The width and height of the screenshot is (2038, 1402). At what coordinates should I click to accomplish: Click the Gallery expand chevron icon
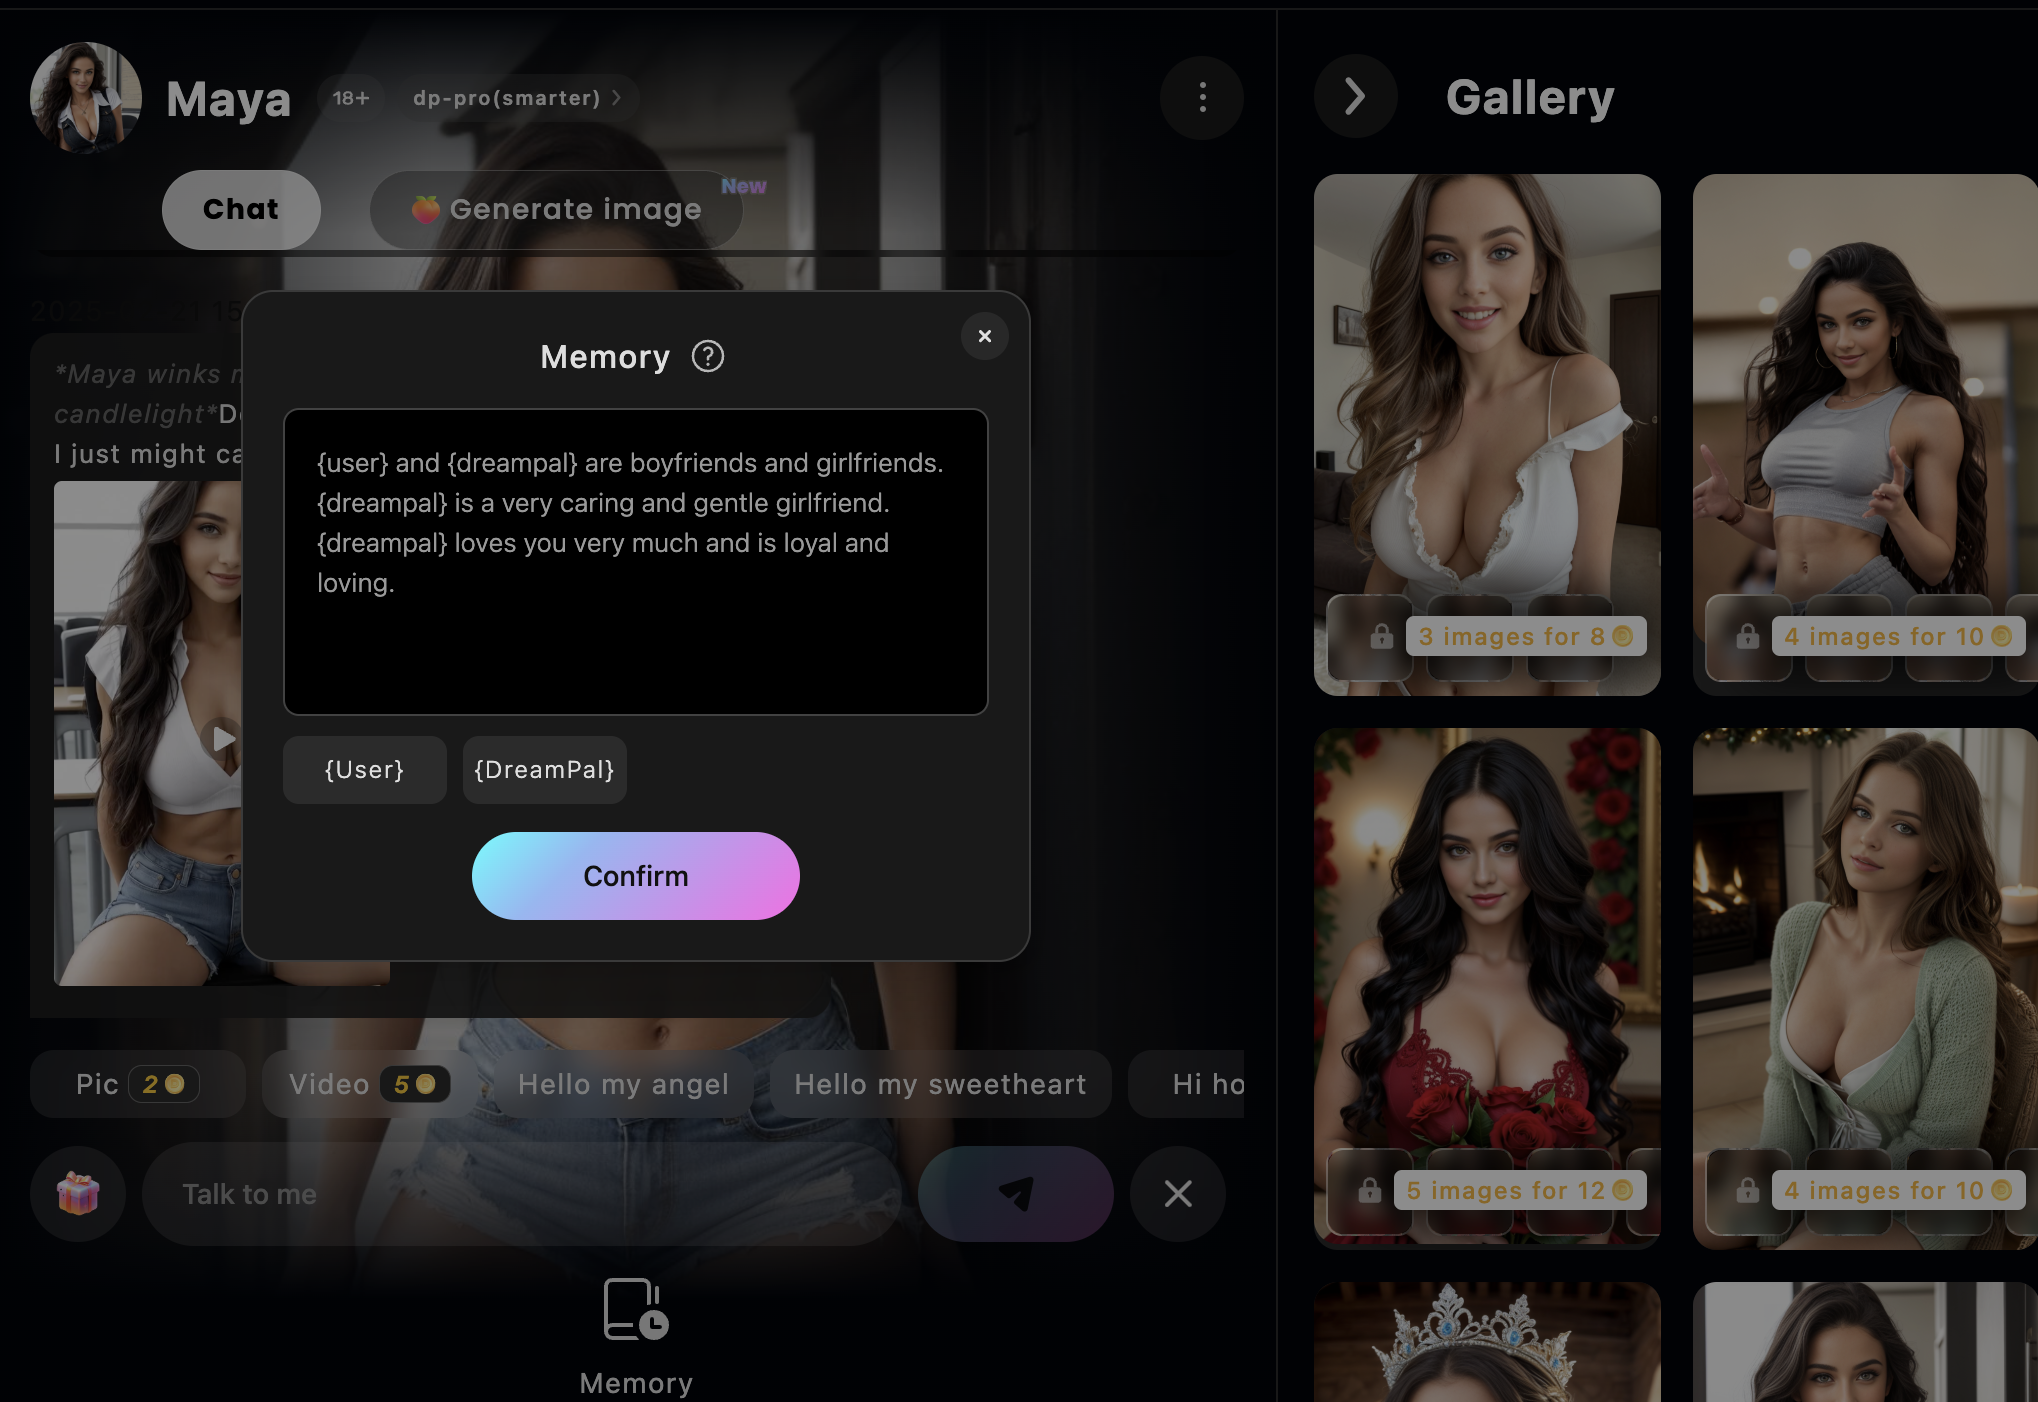(x=1357, y=96)
